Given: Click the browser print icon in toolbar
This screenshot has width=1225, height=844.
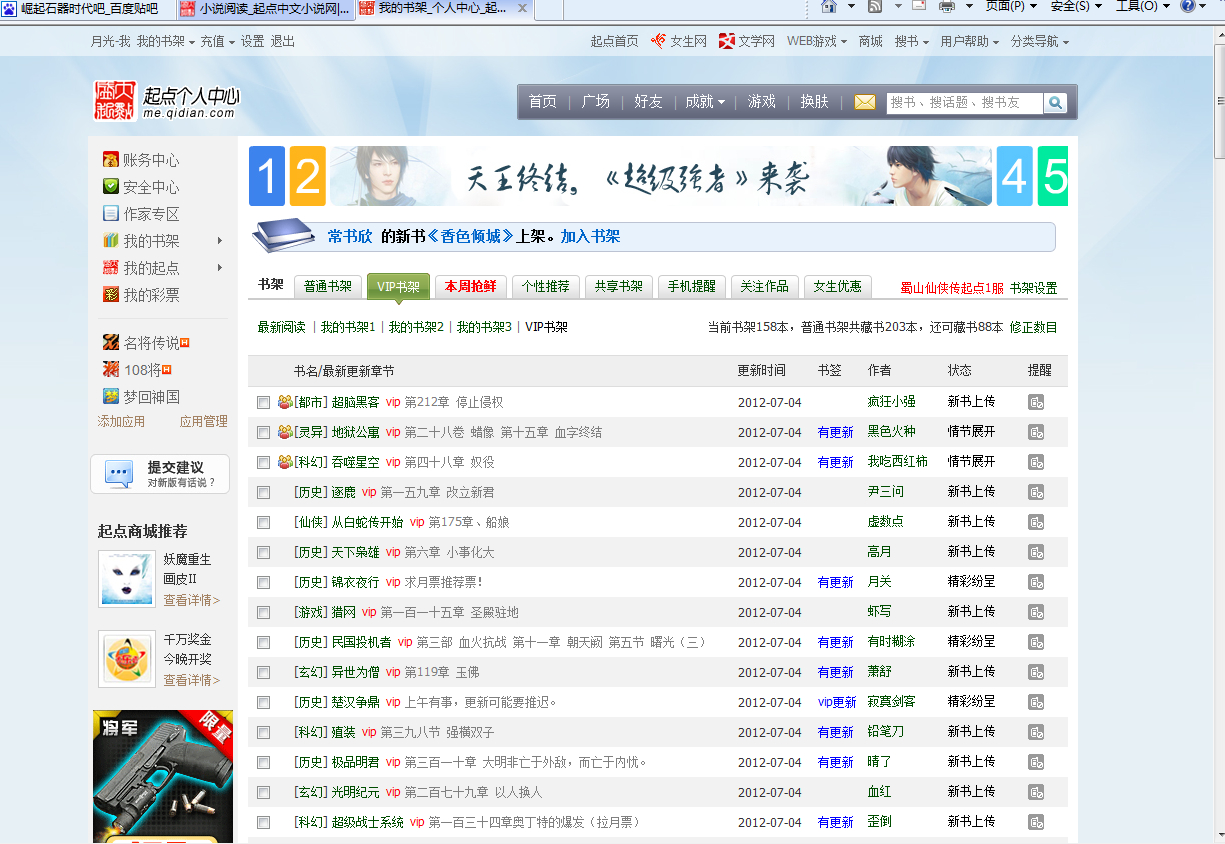Looking at the screenshot, I should point(947,6).
